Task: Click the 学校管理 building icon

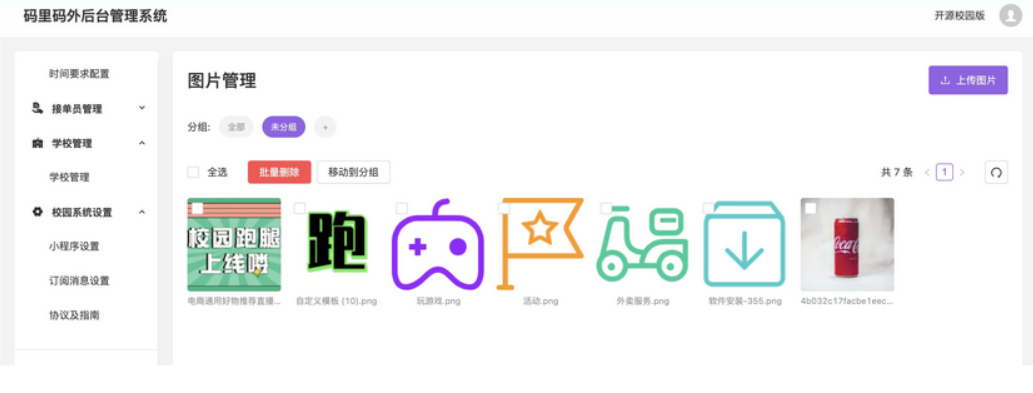Action: click(38, 144)
